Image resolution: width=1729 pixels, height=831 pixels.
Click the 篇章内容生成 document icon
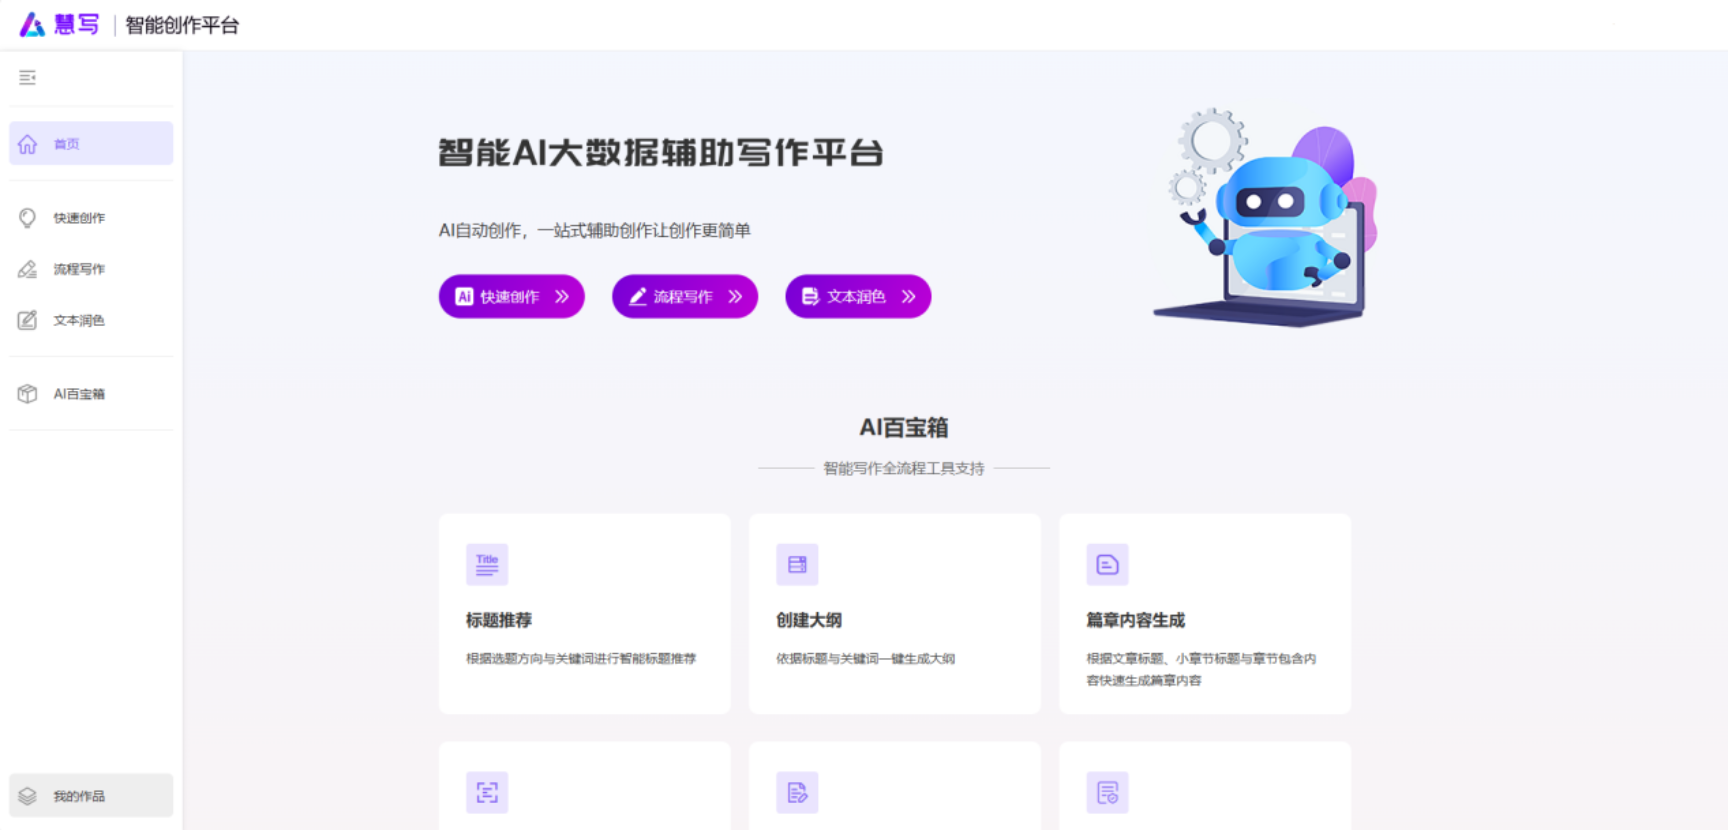1107,565
